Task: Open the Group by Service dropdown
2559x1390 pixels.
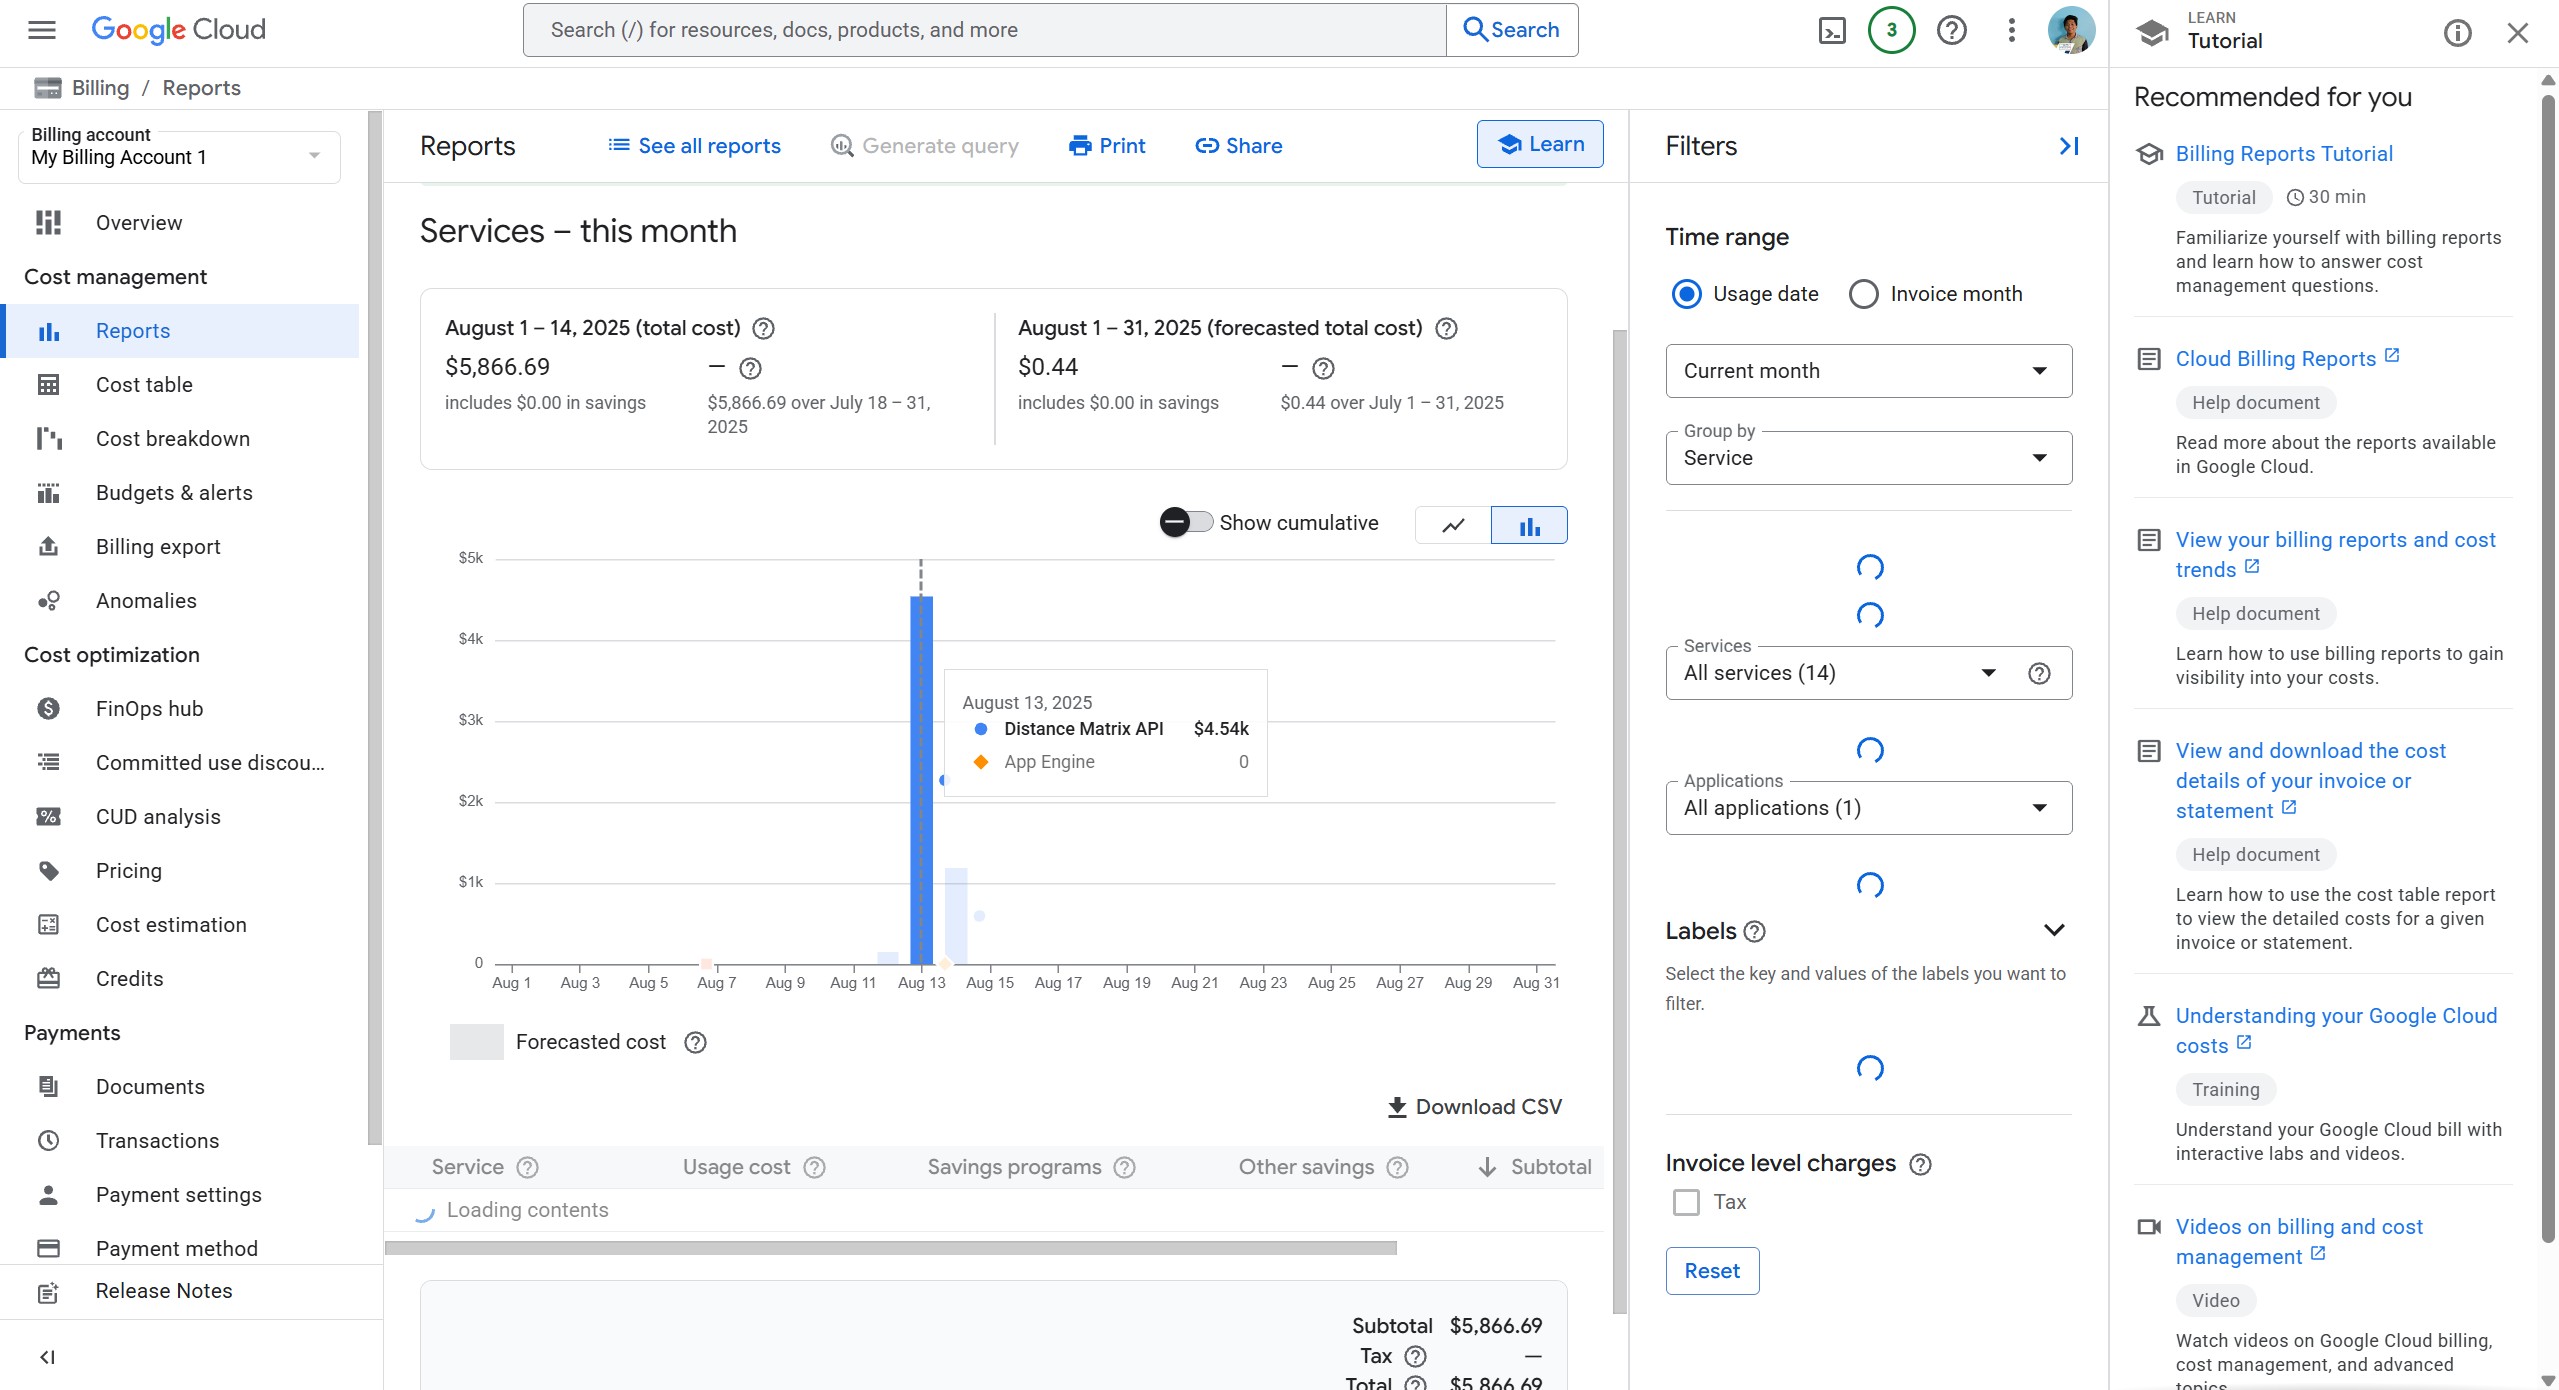Action: tap(1868, 458)
